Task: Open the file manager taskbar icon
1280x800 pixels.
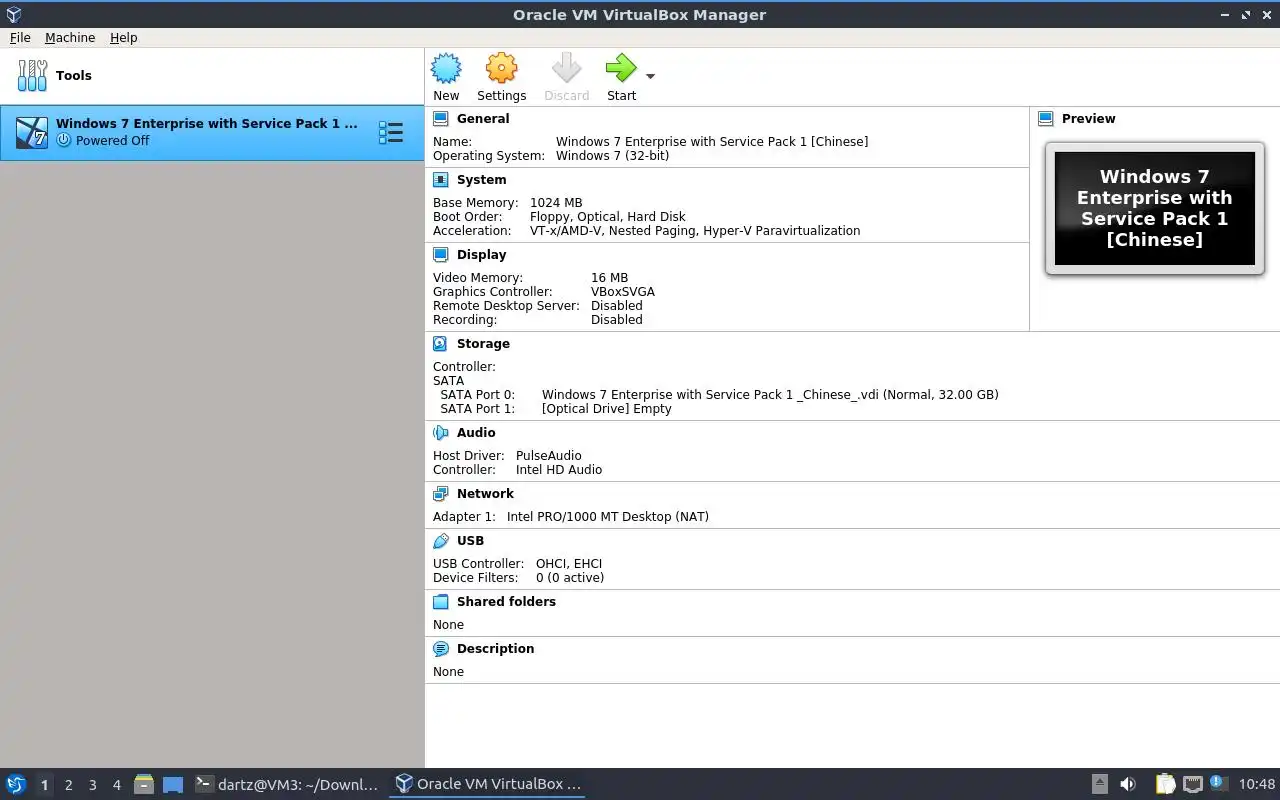Action: click(143, 785)
